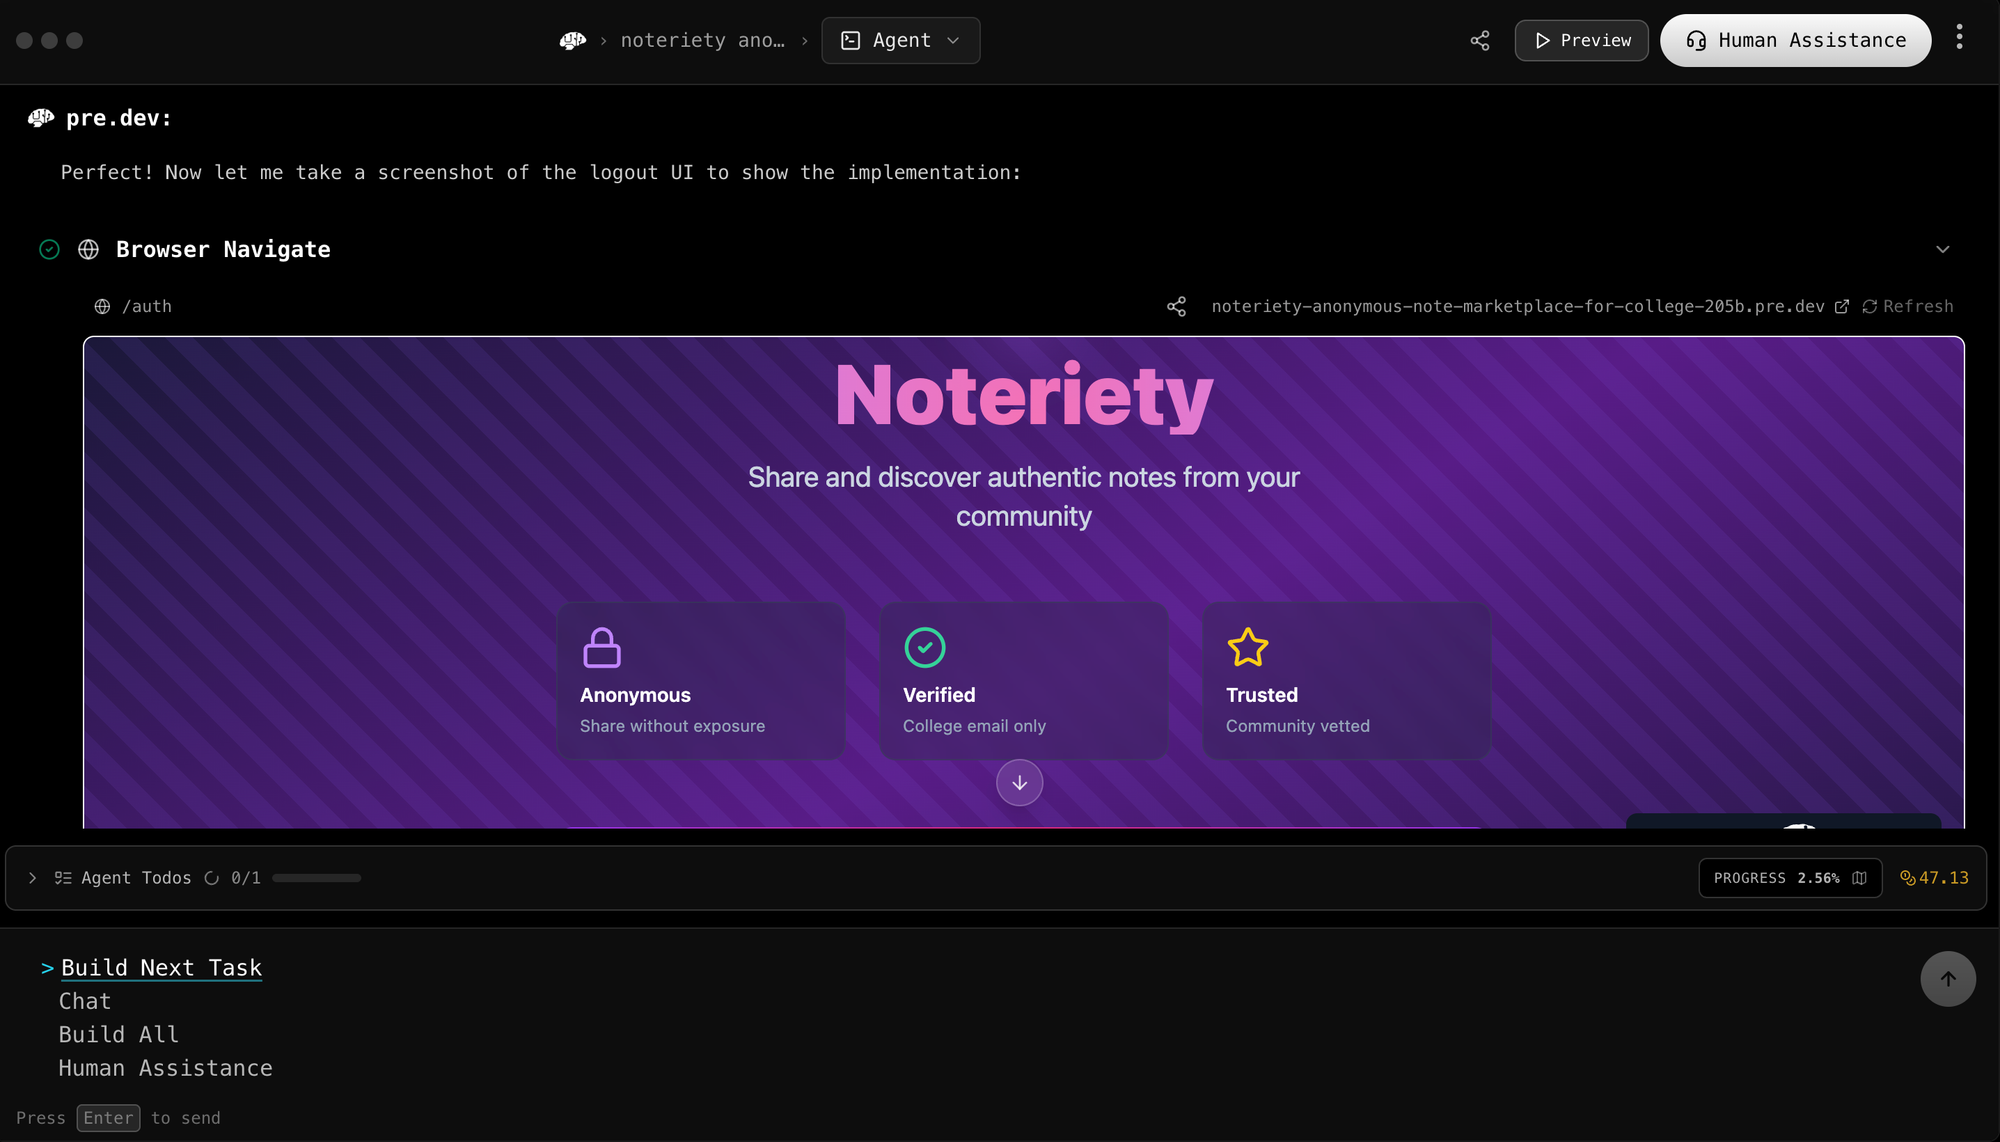Click the Preview button
2000x1142 pixels.
point(1581,41)
